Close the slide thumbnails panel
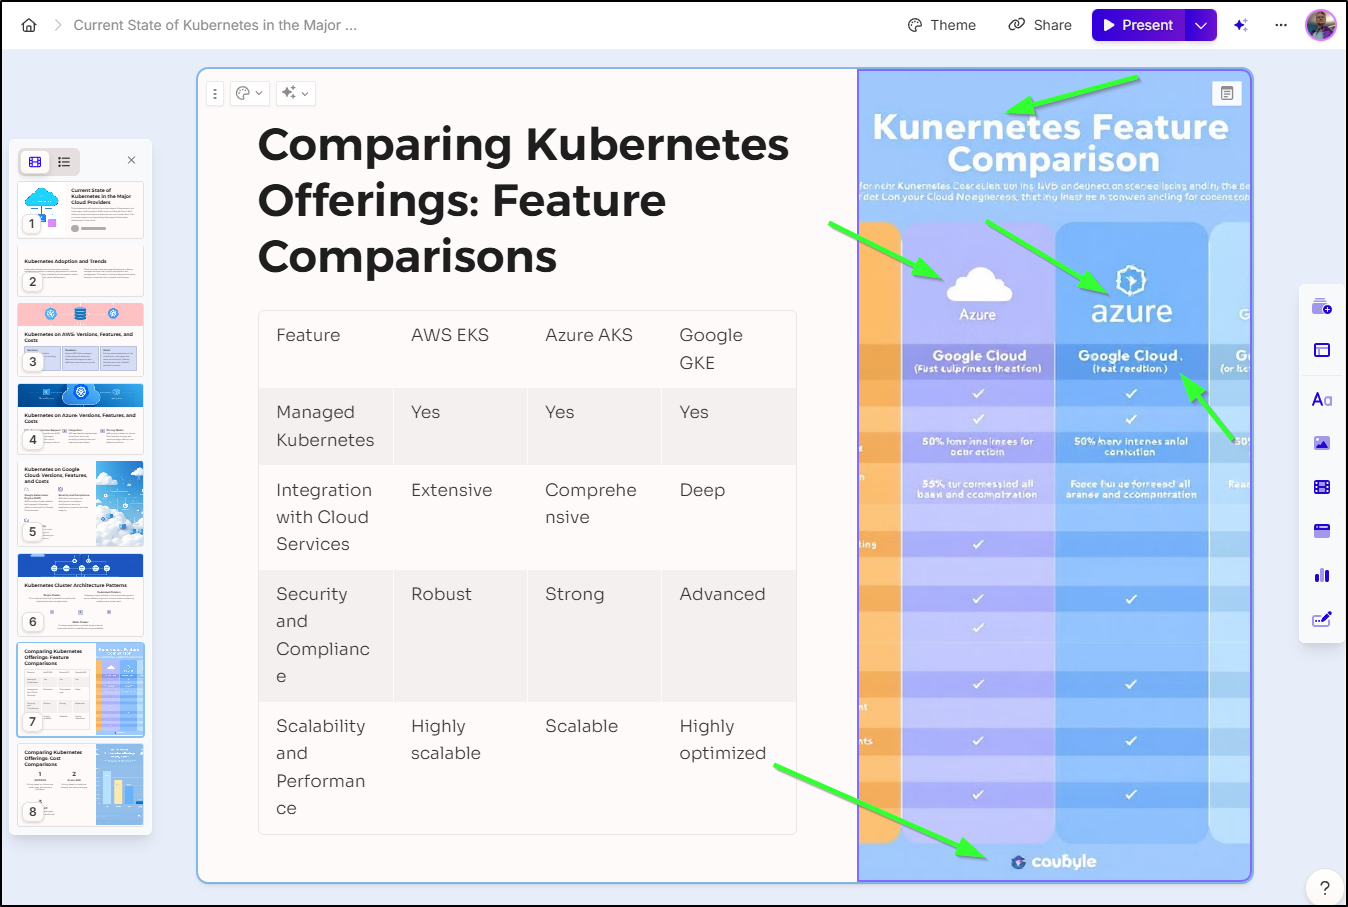The image size is (1348, 907). tap(131, 160)
